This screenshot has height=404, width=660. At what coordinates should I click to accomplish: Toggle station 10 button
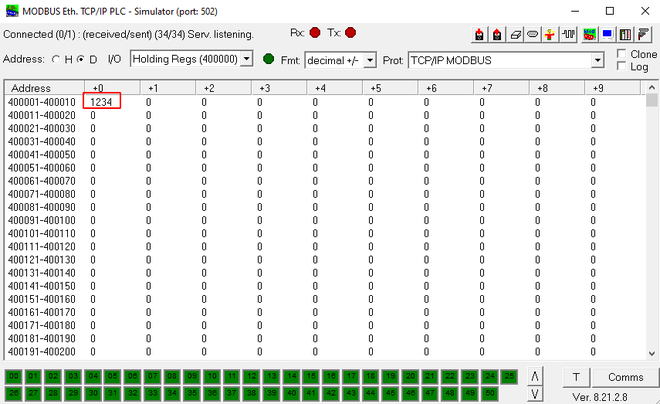tap(212, 376)
